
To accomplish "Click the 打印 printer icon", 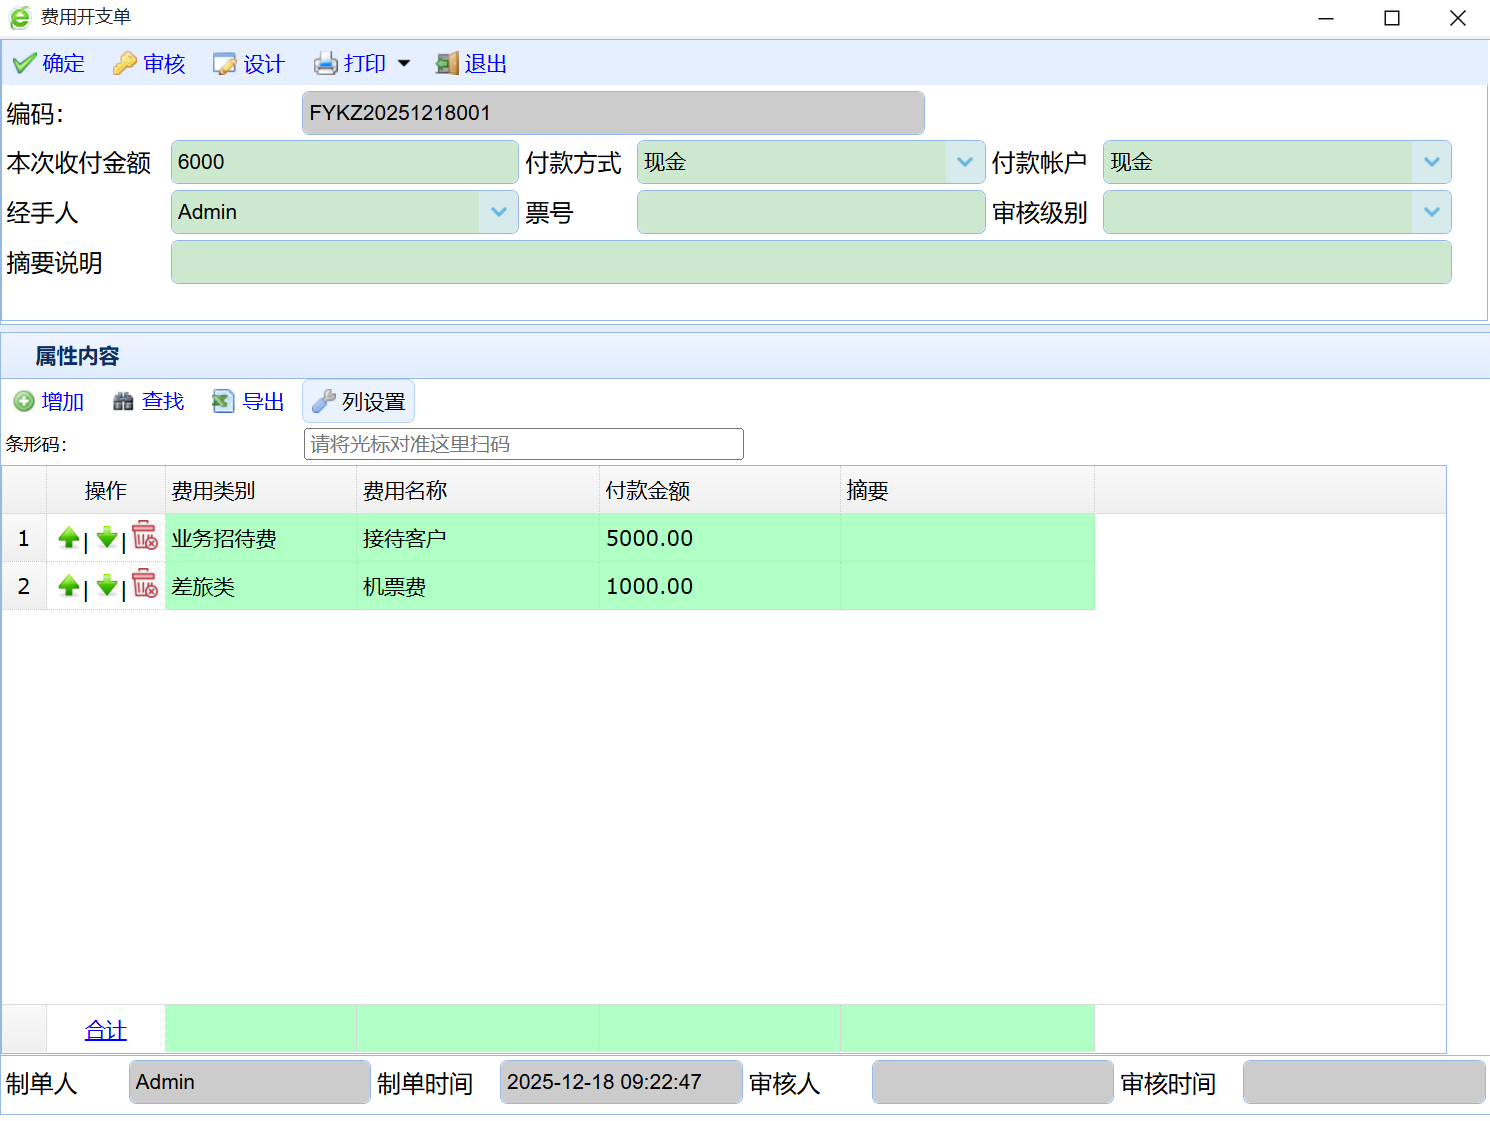I will tap(326, 64).
